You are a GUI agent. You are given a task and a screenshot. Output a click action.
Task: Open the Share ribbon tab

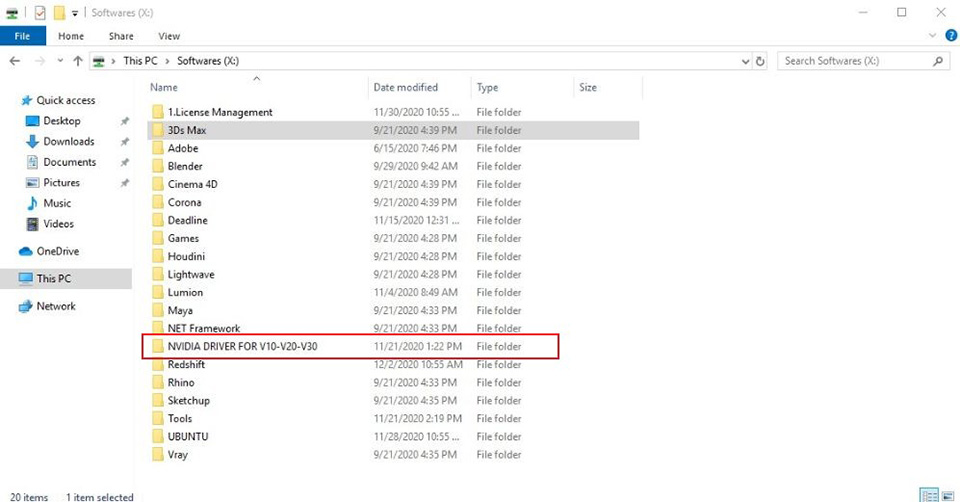(x=121, y=36)
